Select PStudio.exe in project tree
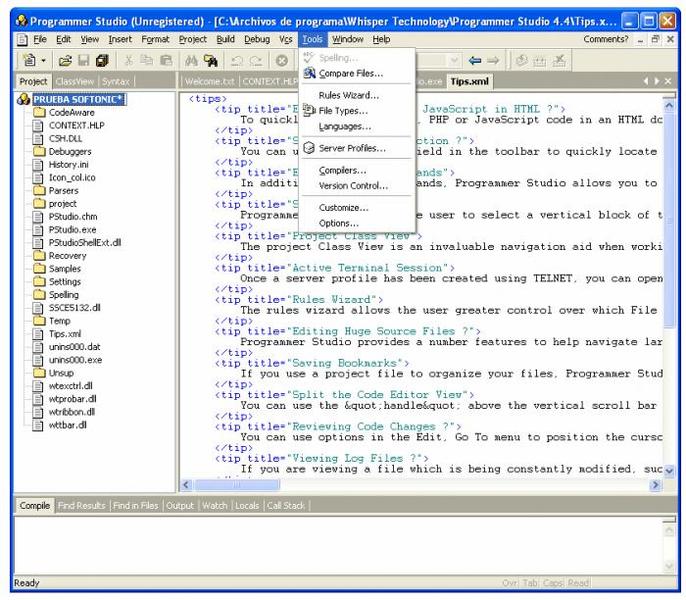 pyautogui.click(x=72, y=229)
